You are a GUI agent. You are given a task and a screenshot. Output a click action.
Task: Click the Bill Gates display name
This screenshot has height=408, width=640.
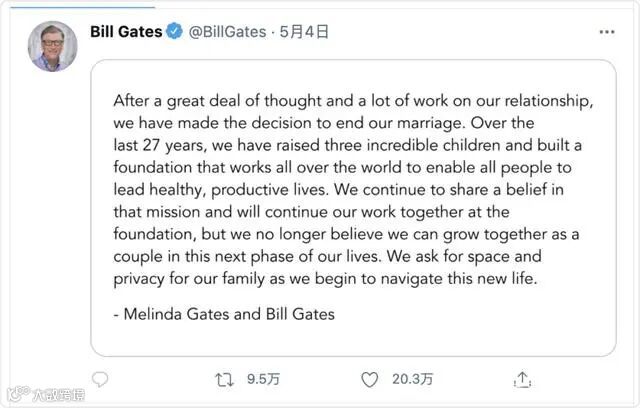pyautogui.click(x=125, y=32)
